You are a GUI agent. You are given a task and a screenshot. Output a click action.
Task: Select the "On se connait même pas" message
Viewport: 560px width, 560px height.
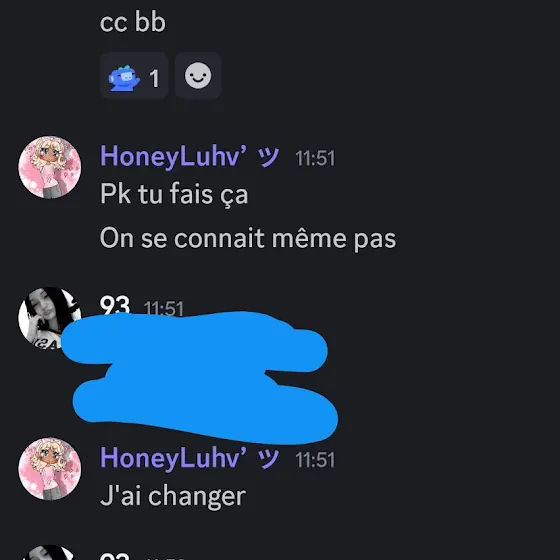248,238
